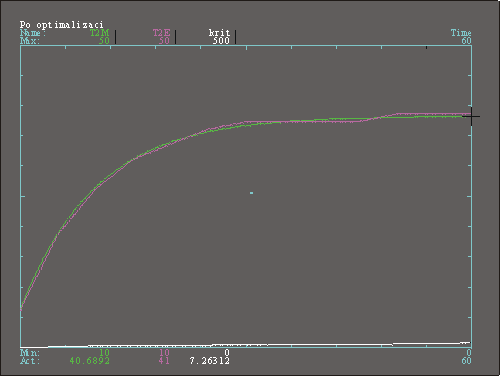Click the Po optimalizaci title text
500x376 pixels.
coord(62,25)
